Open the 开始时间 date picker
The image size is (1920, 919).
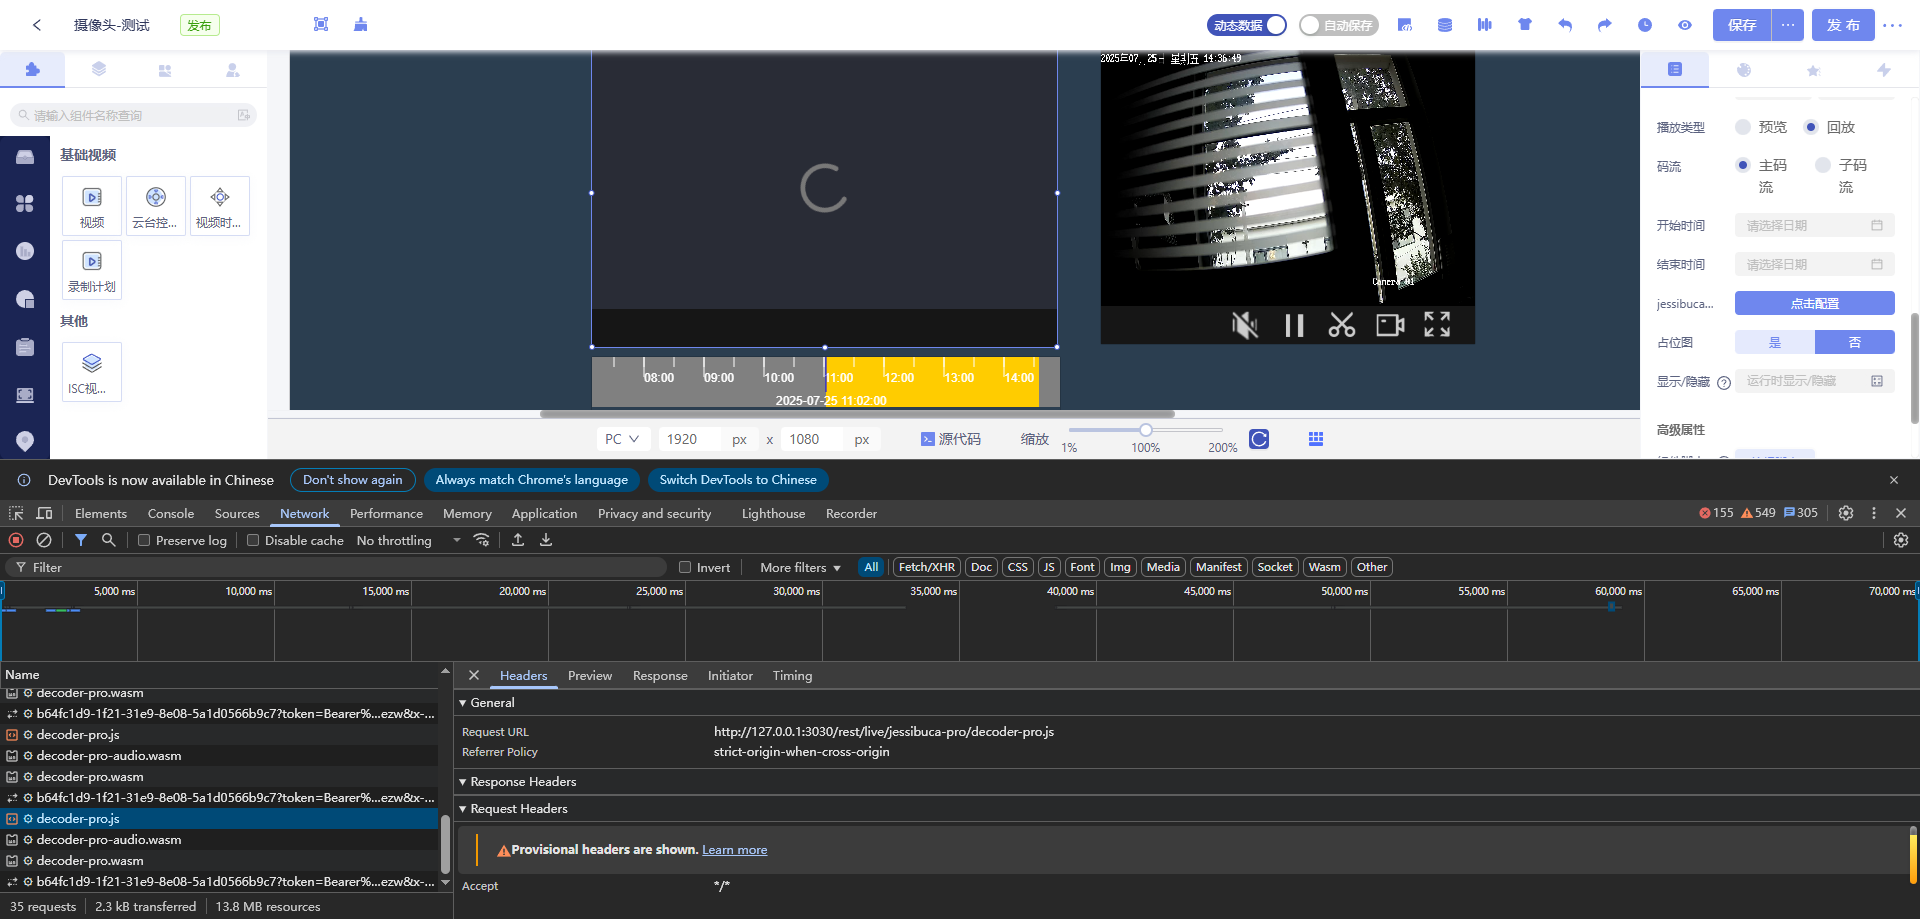pyautogui.click(x=1814, y=226)
